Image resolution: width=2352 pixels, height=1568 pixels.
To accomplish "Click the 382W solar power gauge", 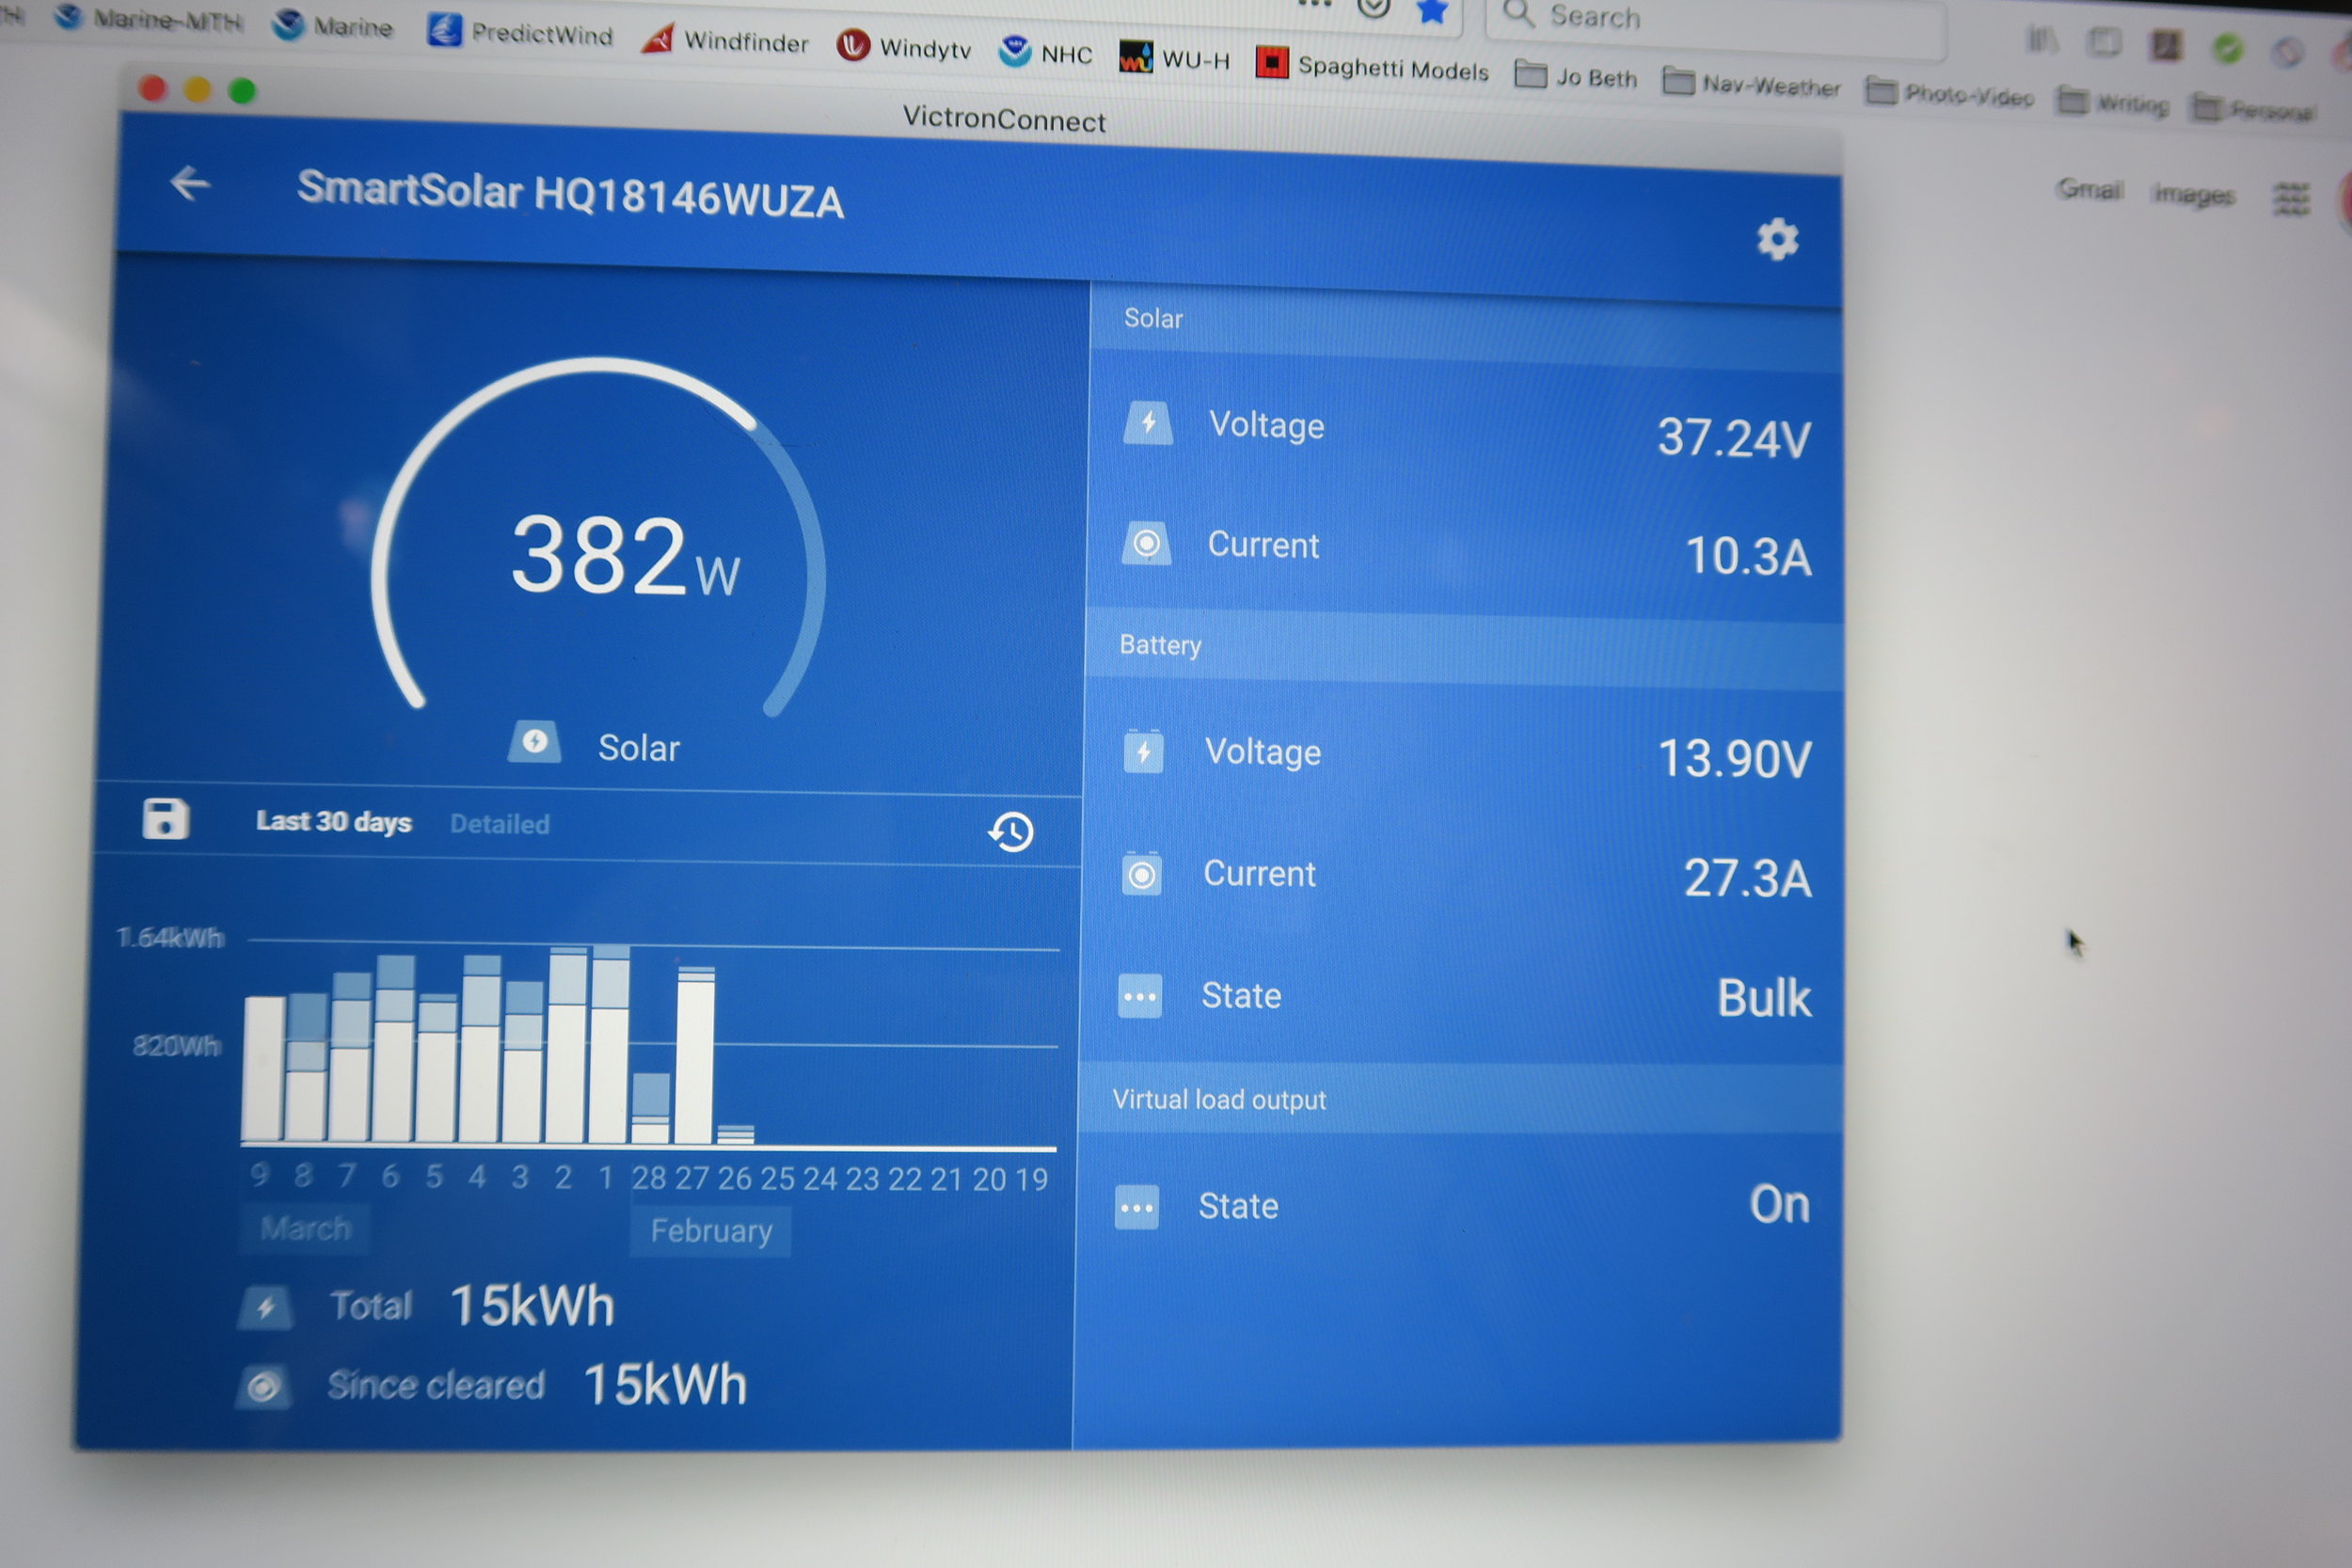I will (600, 540).
